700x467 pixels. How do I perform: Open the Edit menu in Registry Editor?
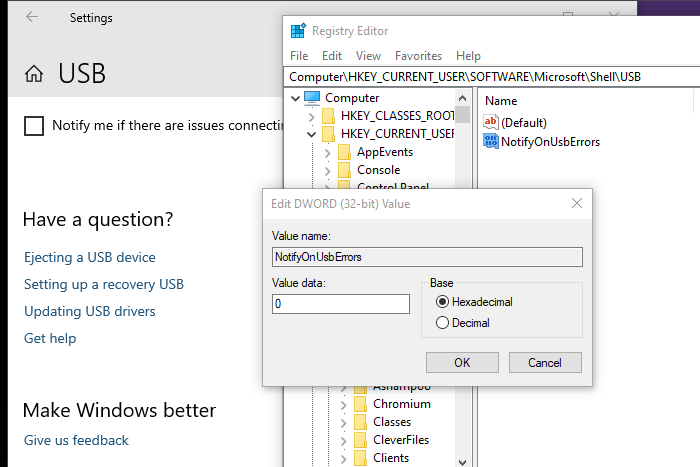pos(332,56)
